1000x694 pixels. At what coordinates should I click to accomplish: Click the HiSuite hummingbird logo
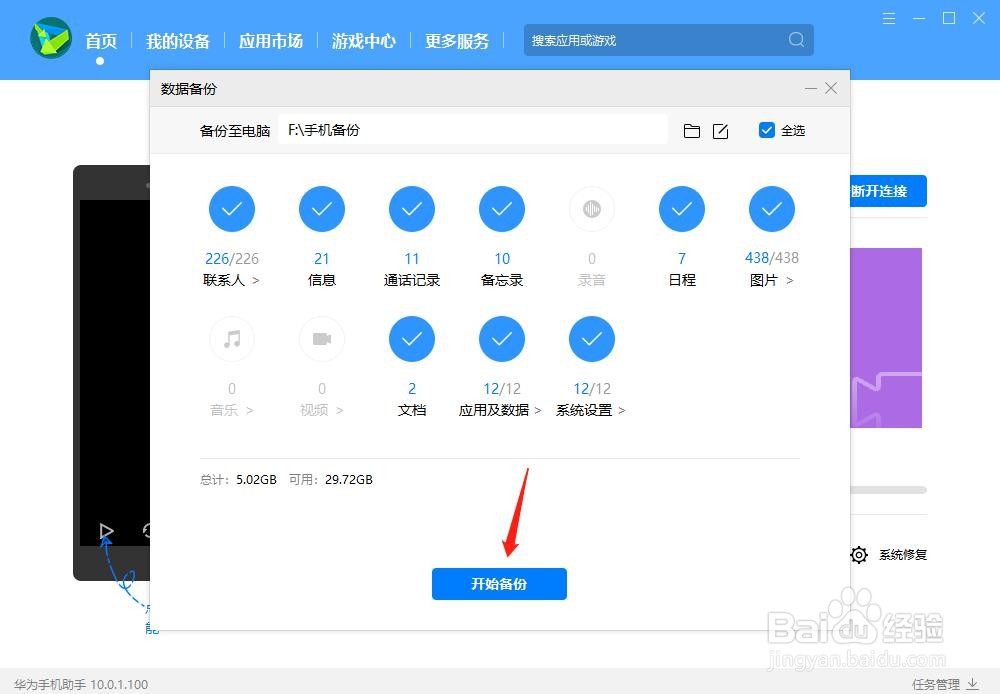click(51, 38)
